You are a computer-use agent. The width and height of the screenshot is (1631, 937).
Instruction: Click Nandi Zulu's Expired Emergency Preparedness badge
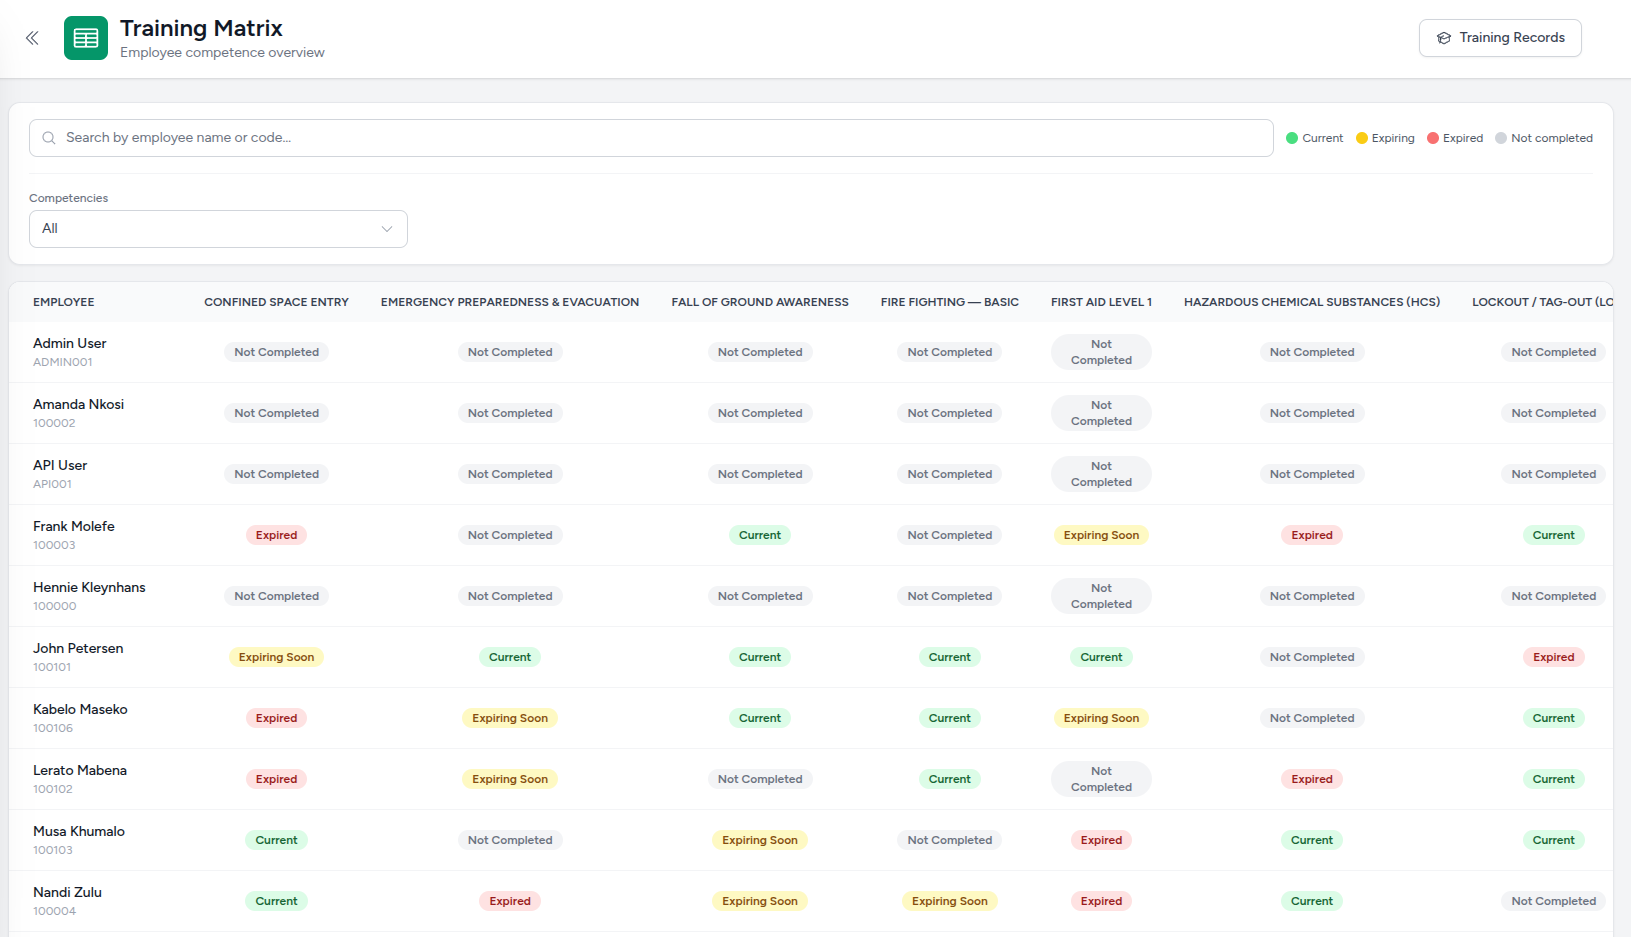click(x=510, y=901)
